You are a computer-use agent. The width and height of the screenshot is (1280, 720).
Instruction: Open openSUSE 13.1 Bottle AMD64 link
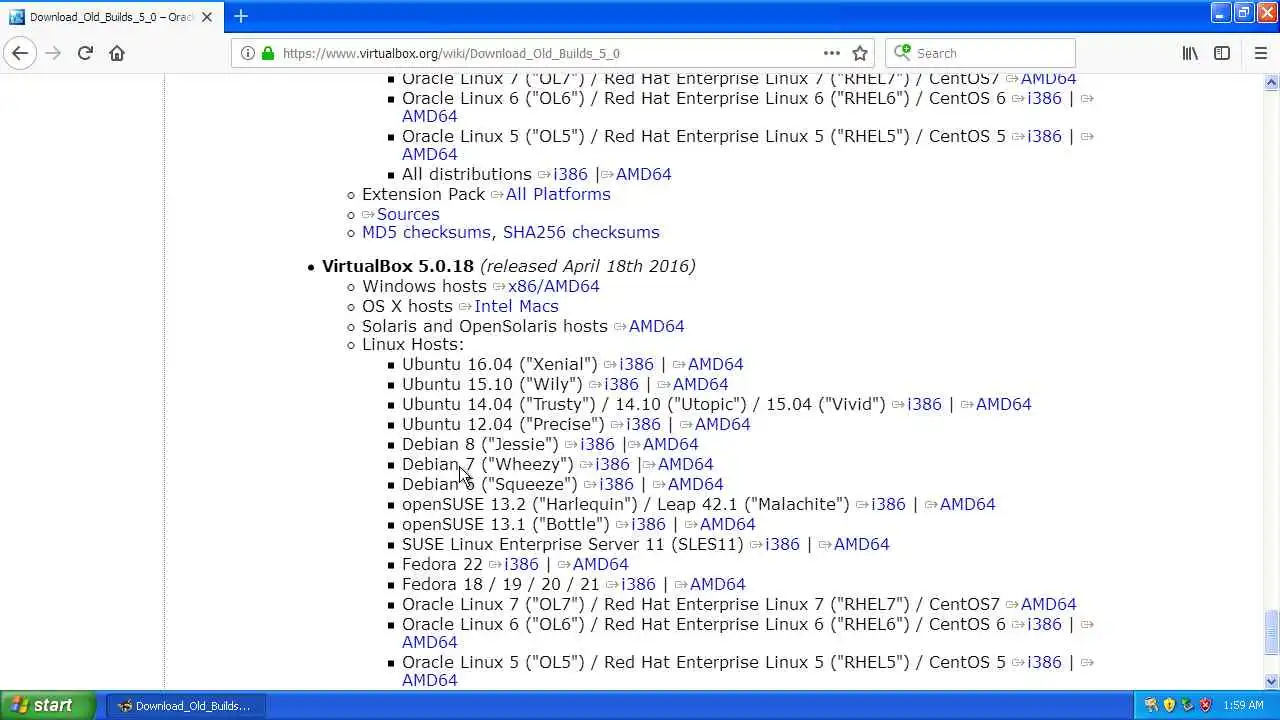click(x=727, y=524)
